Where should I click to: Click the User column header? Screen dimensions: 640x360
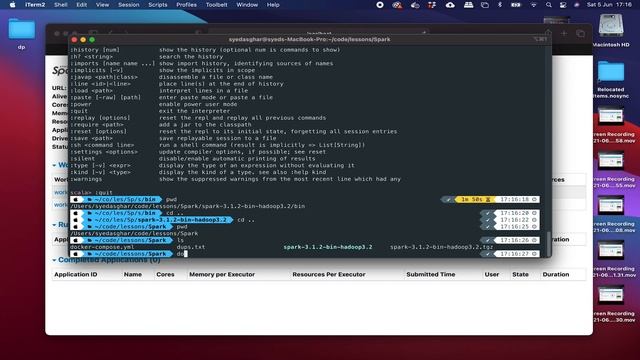[492, 274]
